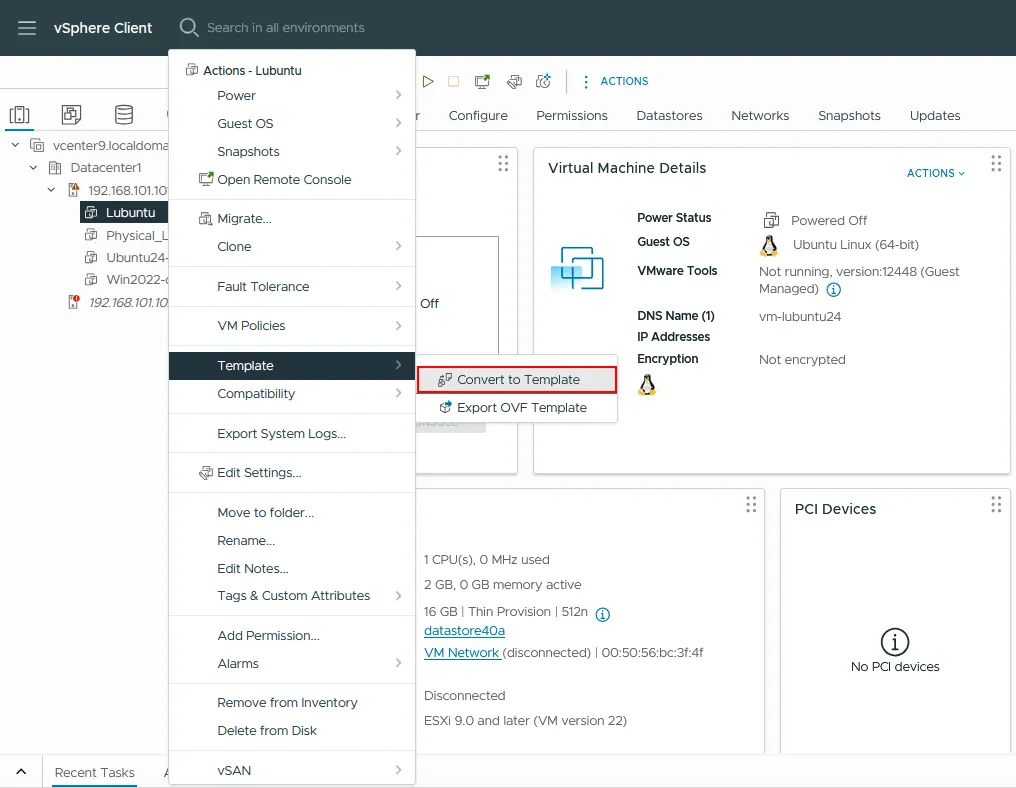Screen dimensions: 1016x788
Task: Click the info icon beside VMware Tools status
Action: (x=834, y=290)
